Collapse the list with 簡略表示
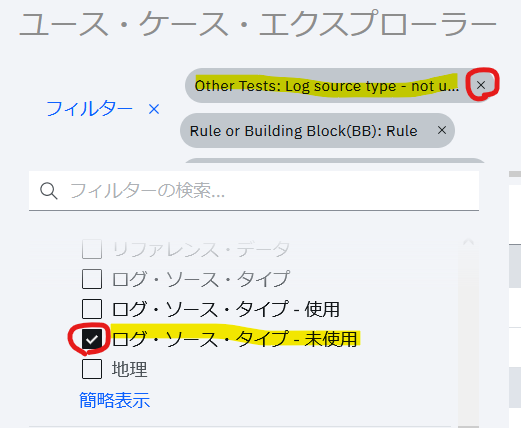Screen dimensions: 521x428 (114, 400)
